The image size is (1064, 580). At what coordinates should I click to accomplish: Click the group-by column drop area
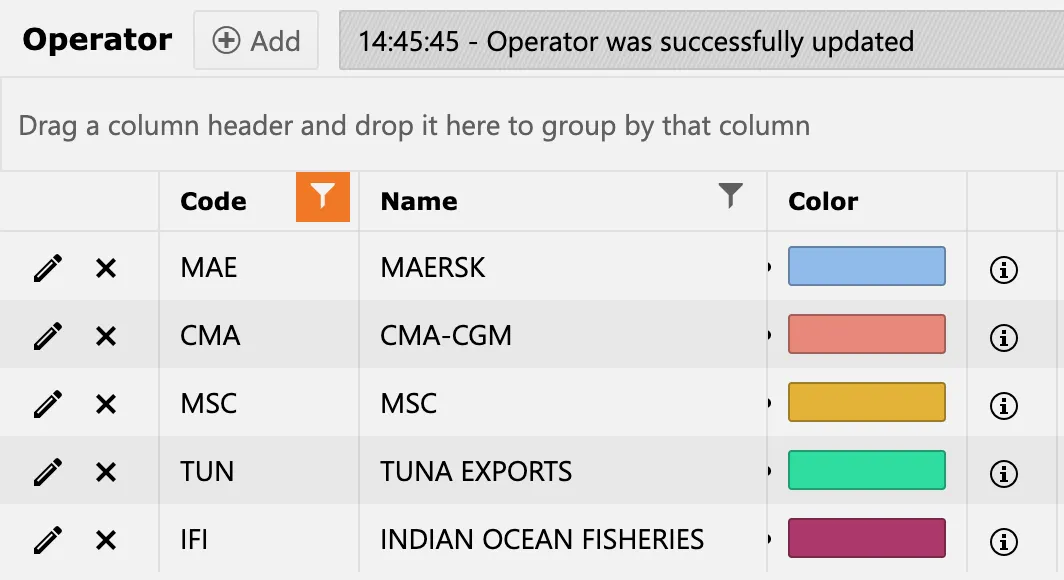point(532,125)
